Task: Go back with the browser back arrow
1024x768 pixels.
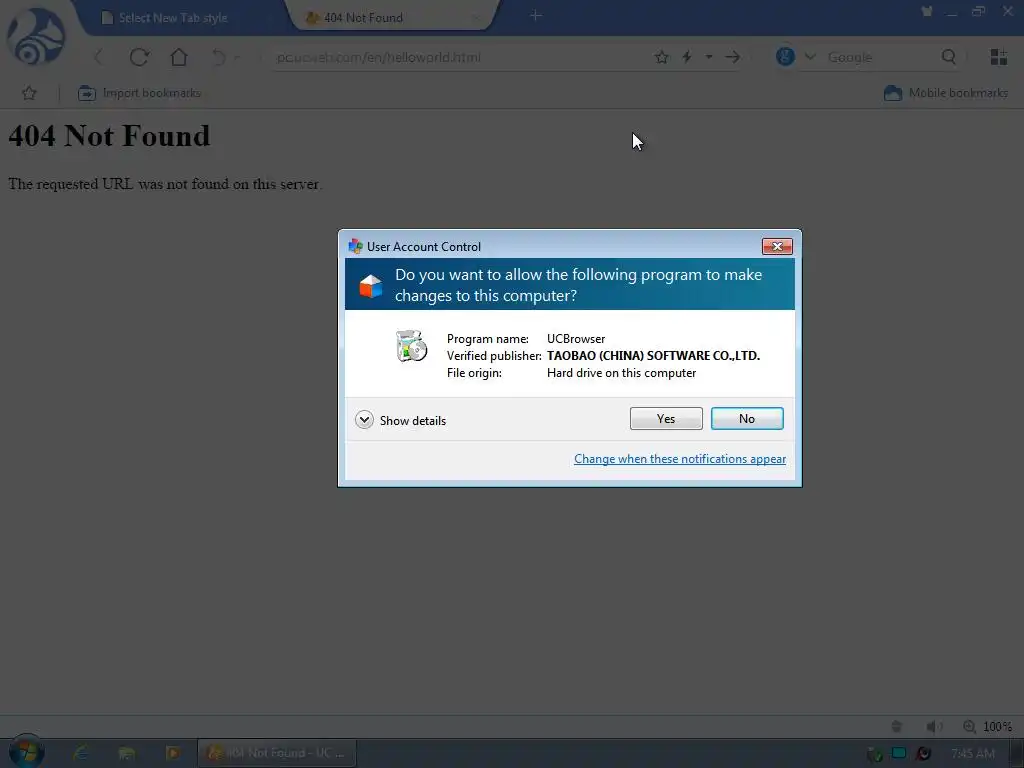Action: pyautogui.click(x=99, y=57)
